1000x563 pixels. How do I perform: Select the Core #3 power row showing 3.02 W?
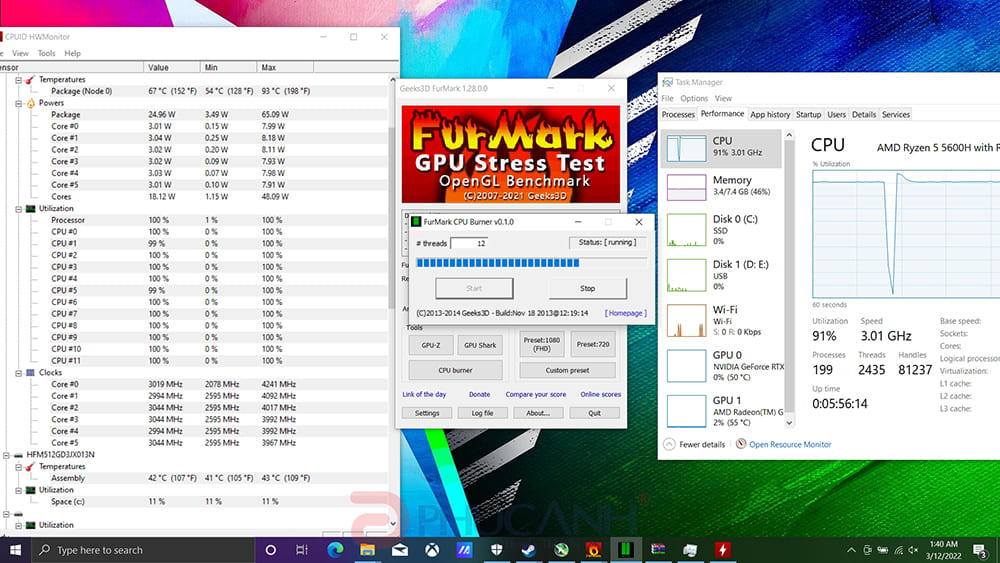click(x=195, y=162)
